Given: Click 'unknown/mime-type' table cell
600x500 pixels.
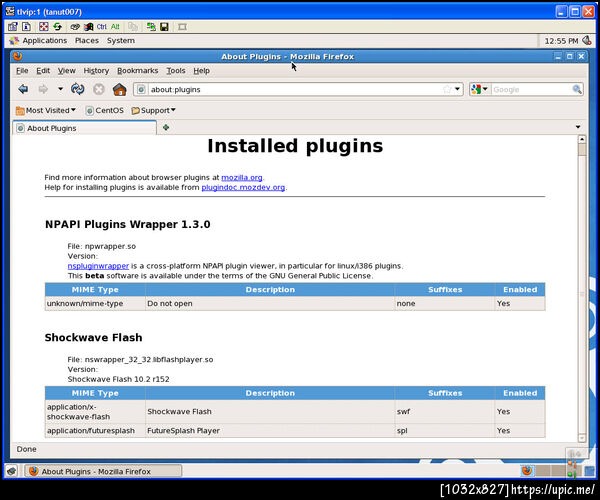Looking at the screenshot, I should point(95,303).
